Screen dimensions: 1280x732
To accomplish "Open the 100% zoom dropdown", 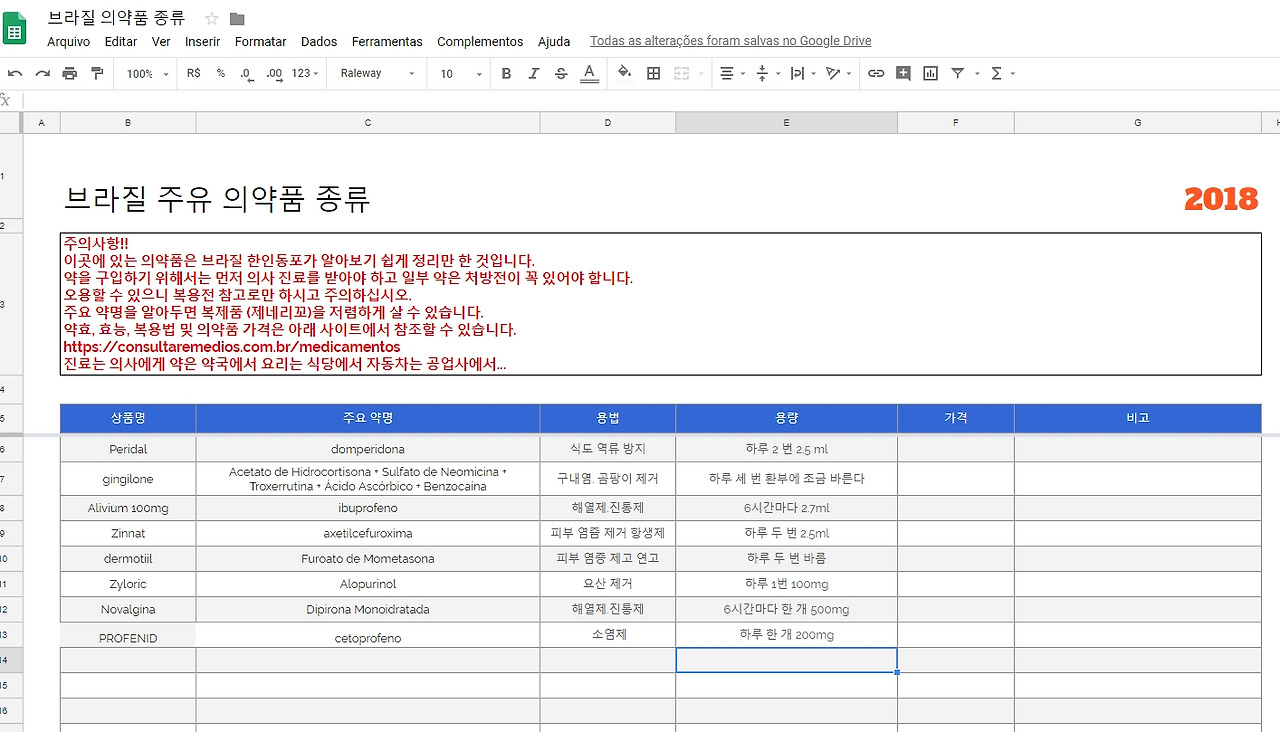I will [148, 73].
